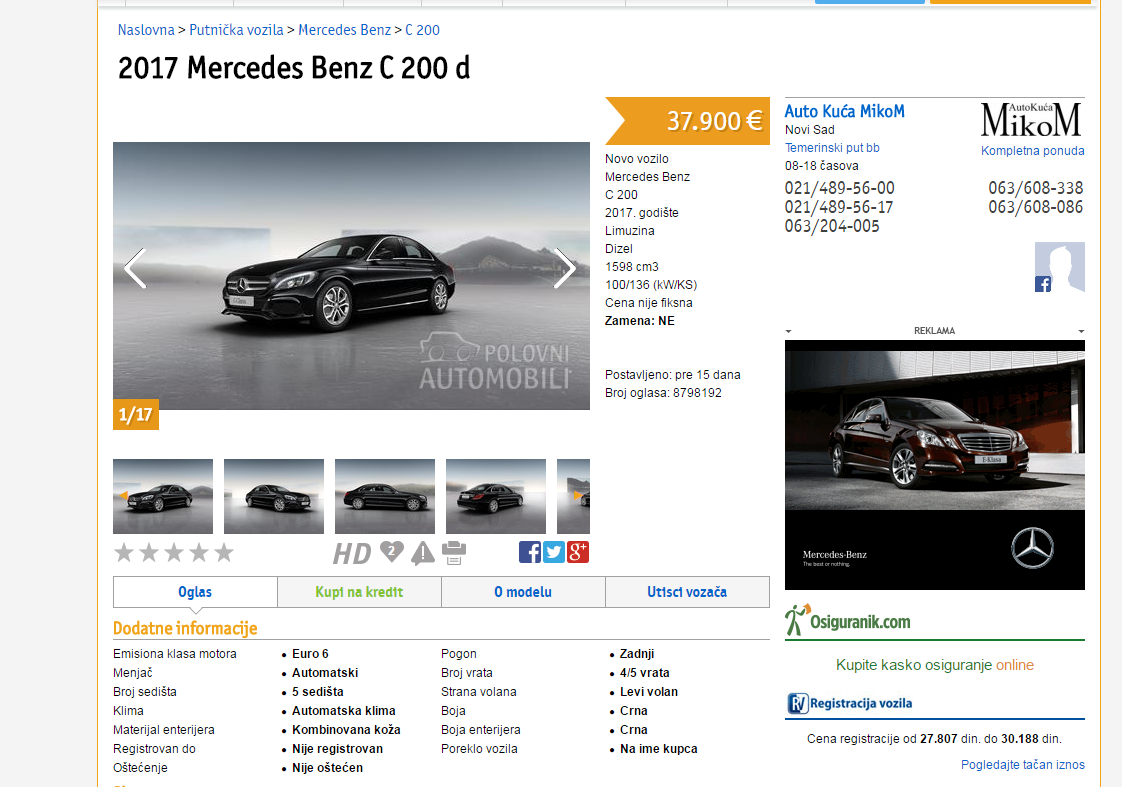
Task: Share listing on Google Plus
Action: pyautogui.click(x=578, y=552)
